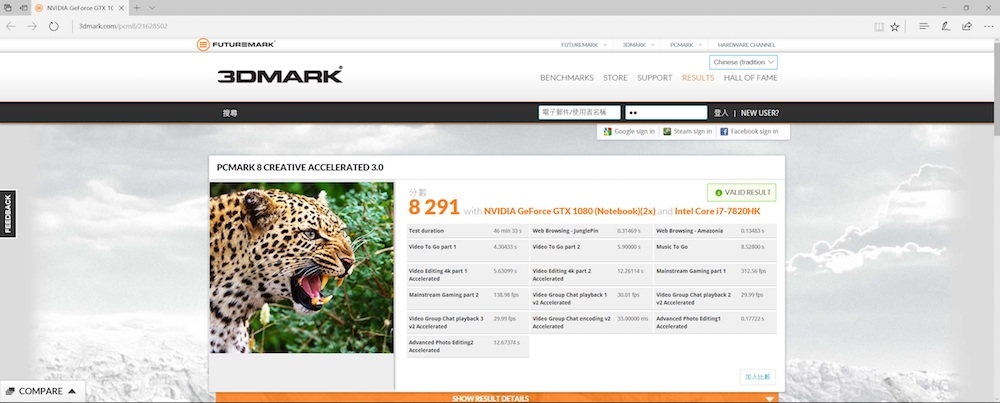The height and width of the screenshot is (403, 1000).
Task: Select Mainstream Gaming part 2 value 138.98 fps
Action: [505, 295]
